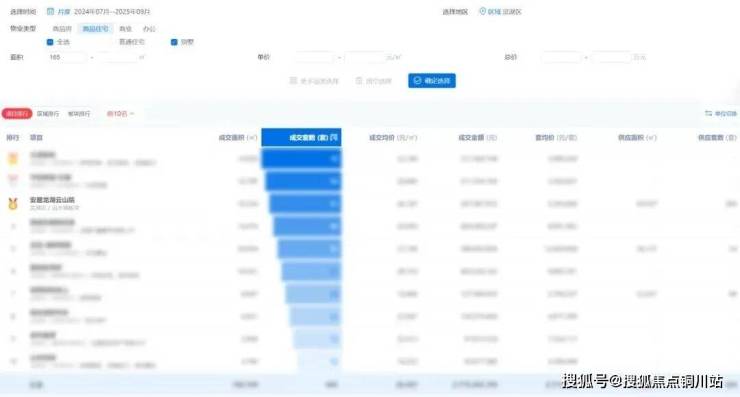The width and height of the screenshot is (740, 397).
Task: Toggle the 别墅 checkbox
Action: (174, 42)
